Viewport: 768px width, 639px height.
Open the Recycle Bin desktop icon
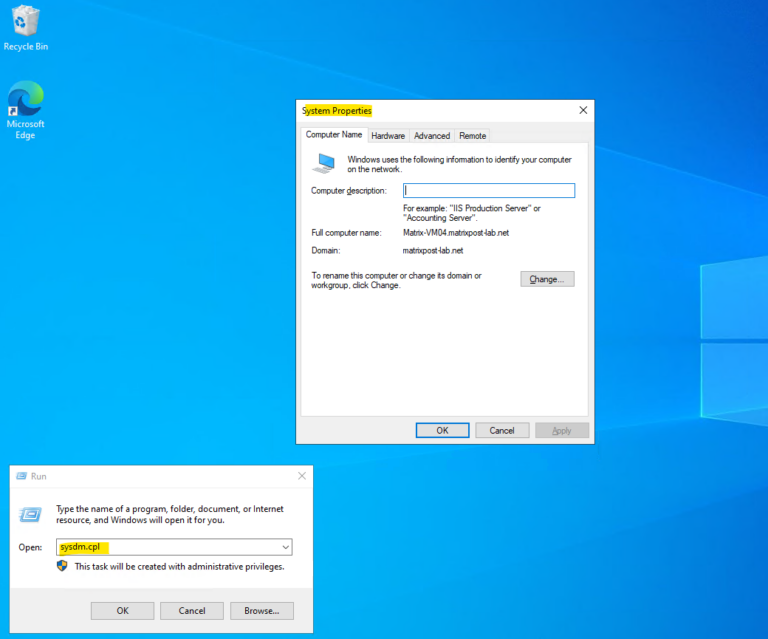tap(25, 27)
